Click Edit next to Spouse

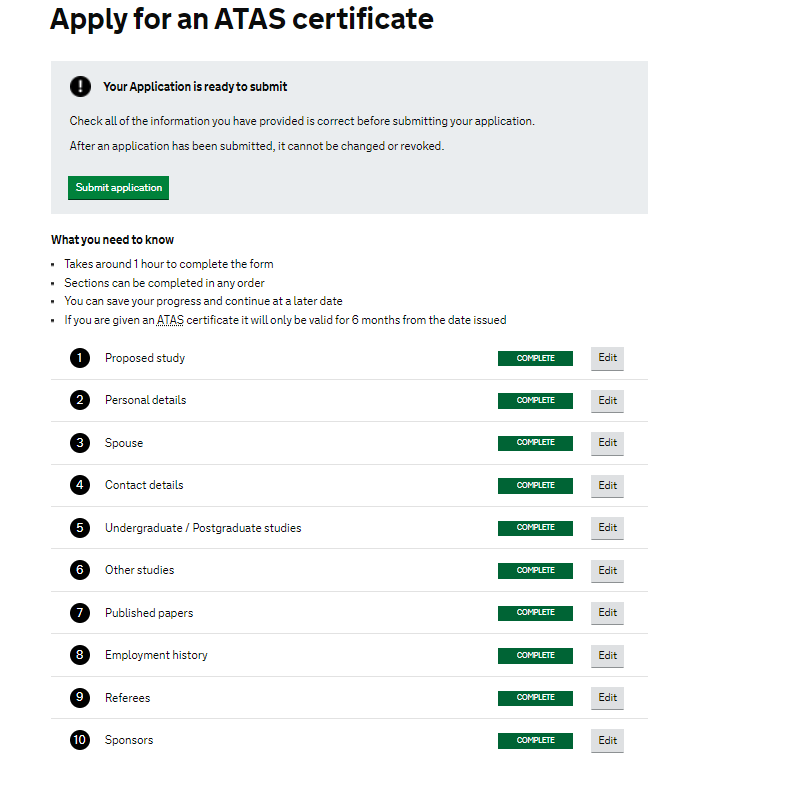[607, 443]
